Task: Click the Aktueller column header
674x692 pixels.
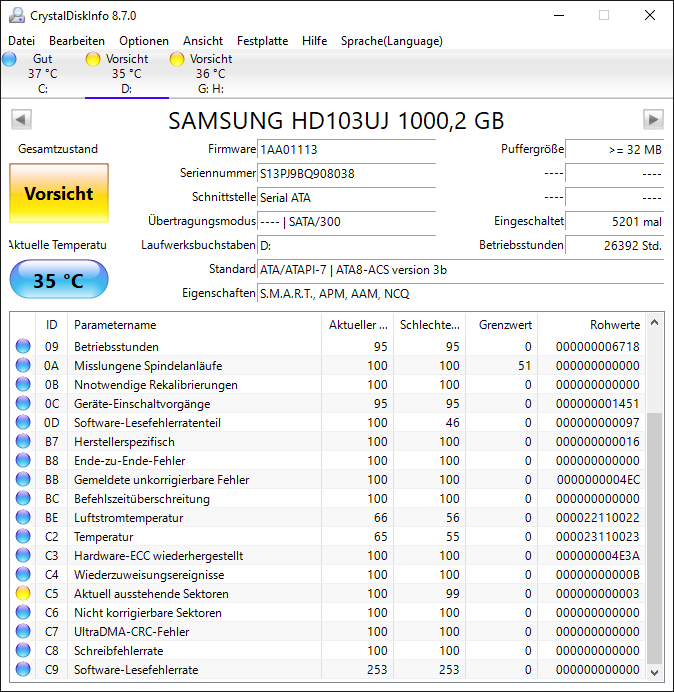Action: (x=358, y=325)
